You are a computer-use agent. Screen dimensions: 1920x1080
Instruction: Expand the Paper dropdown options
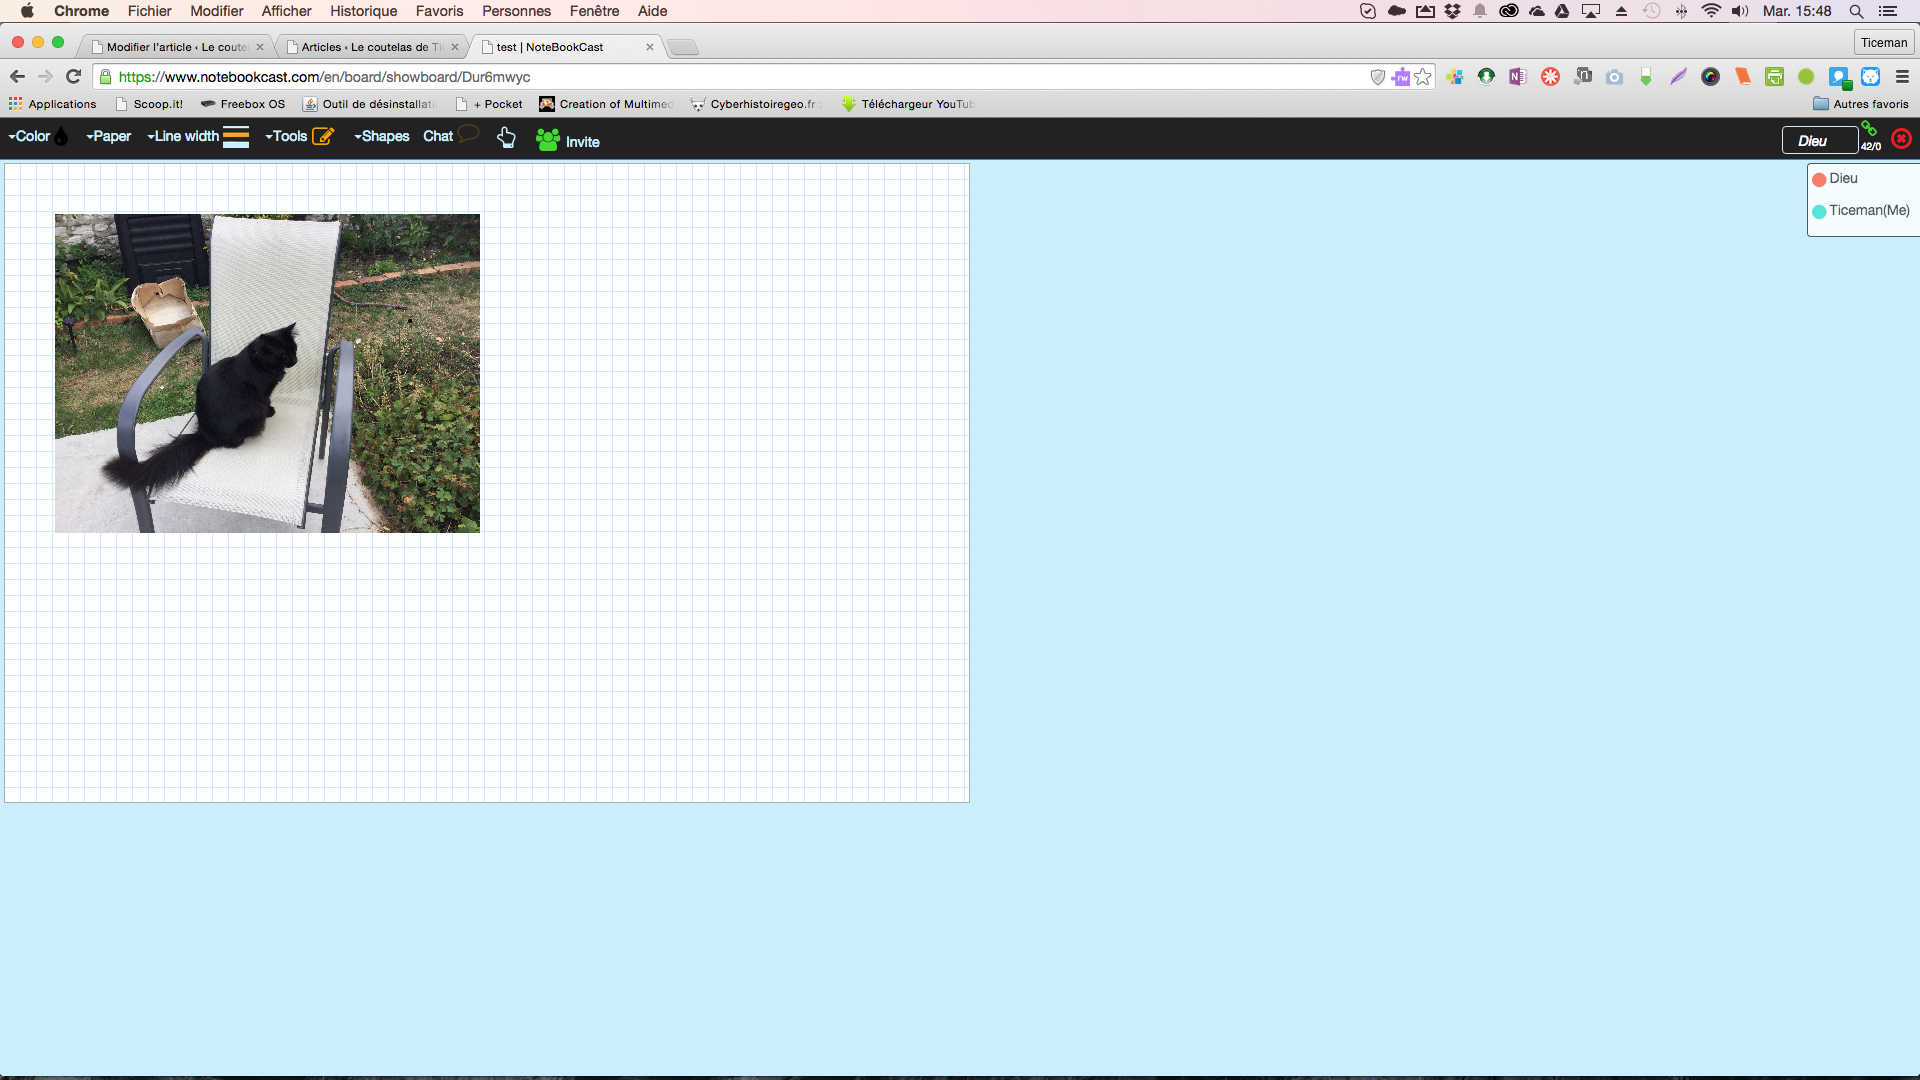(x=109, y=136)
